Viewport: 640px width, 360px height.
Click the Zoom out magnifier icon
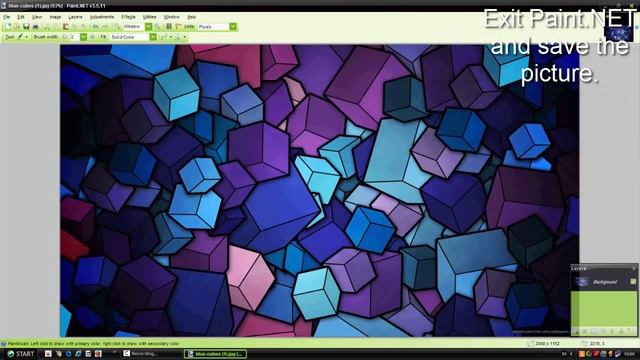(x=117, y=27)
